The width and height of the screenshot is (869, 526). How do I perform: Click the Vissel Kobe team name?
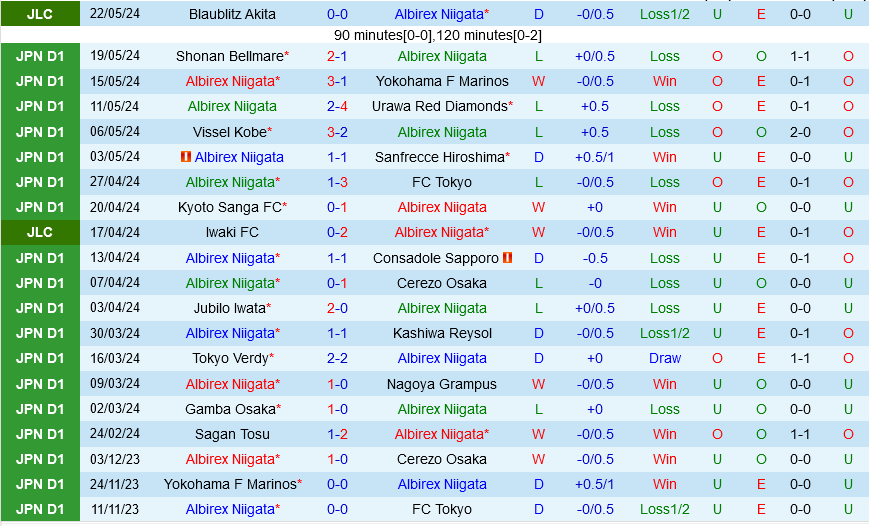229,132
